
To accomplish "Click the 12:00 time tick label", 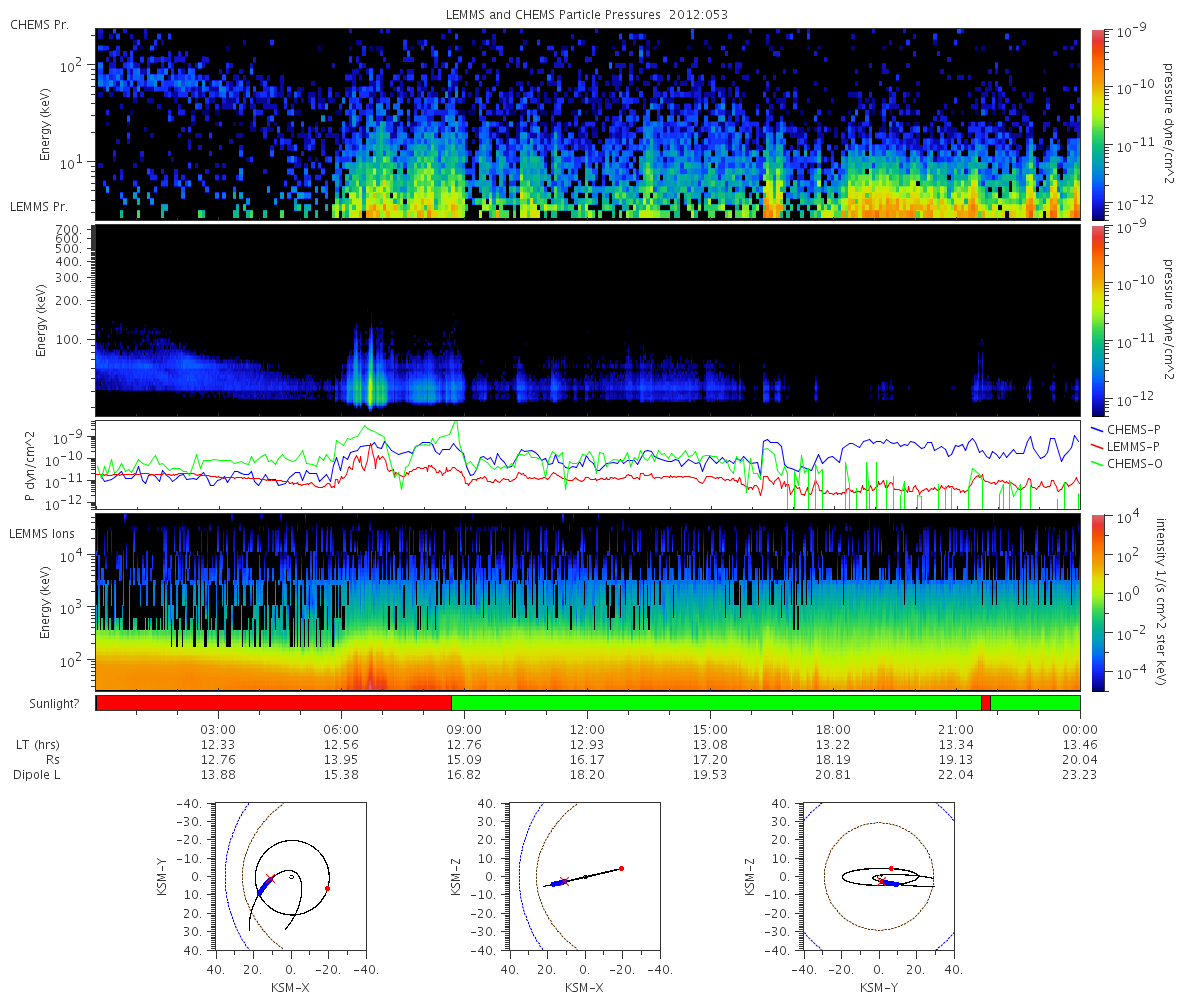I will point(588,729).
